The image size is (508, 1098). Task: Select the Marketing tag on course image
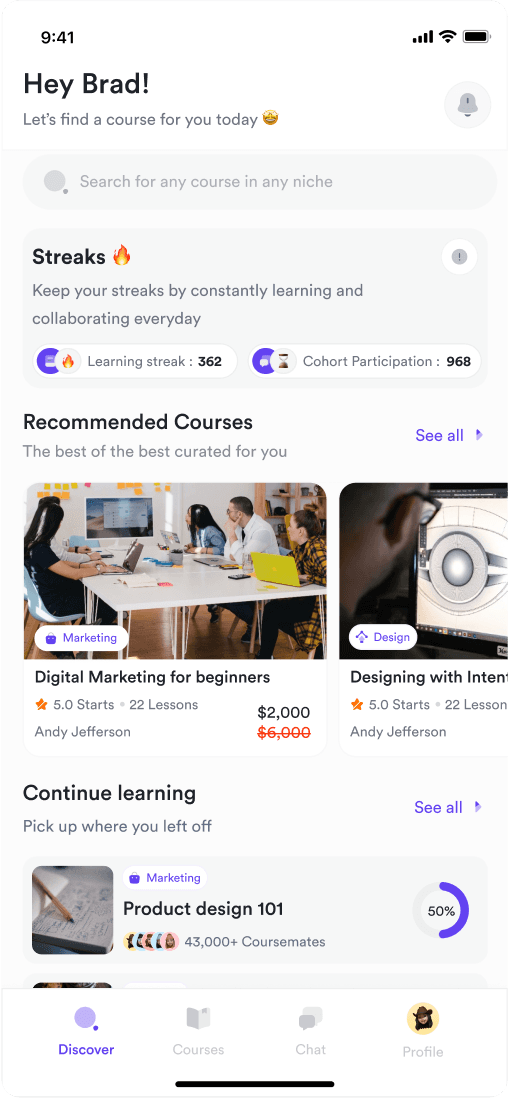click(81, 638)
